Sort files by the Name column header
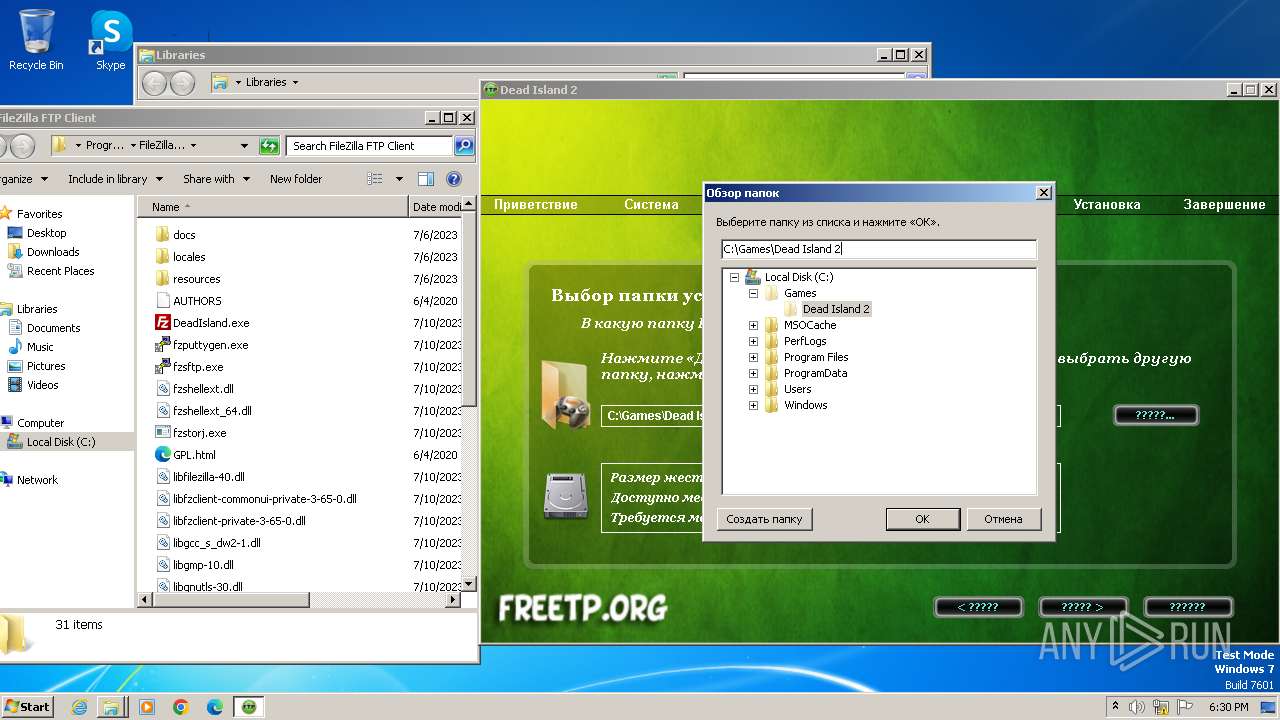1280x720 pixels. coord(271,207)
